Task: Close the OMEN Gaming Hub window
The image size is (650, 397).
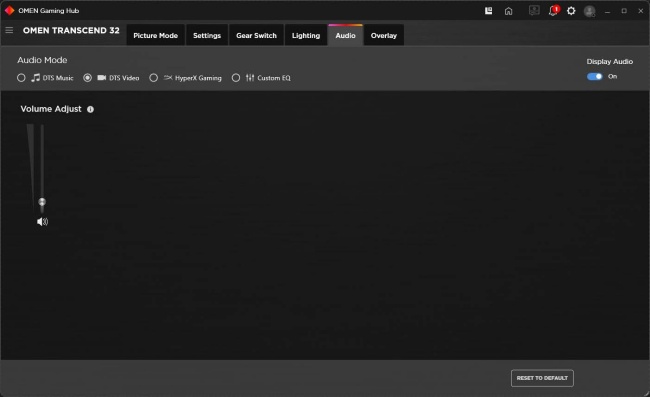Action: pyautogui.click(x=640, y=11)
